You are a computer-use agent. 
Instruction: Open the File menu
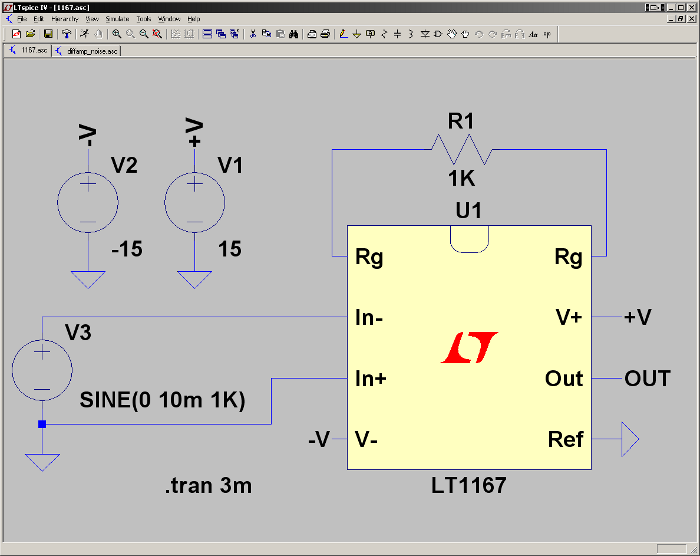[x=22, y=19]
